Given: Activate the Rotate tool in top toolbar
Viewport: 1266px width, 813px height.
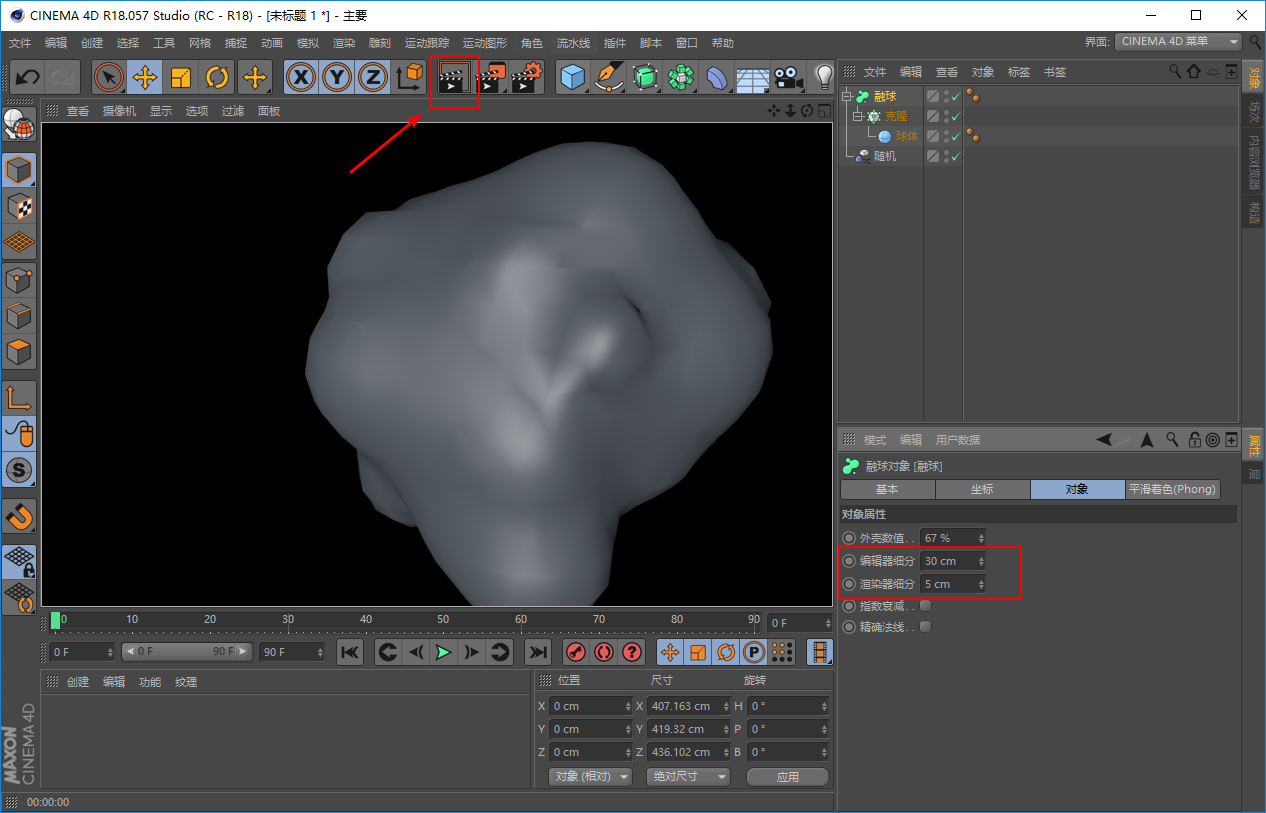Looking at the screenshot, I should [x=217, y=77].
